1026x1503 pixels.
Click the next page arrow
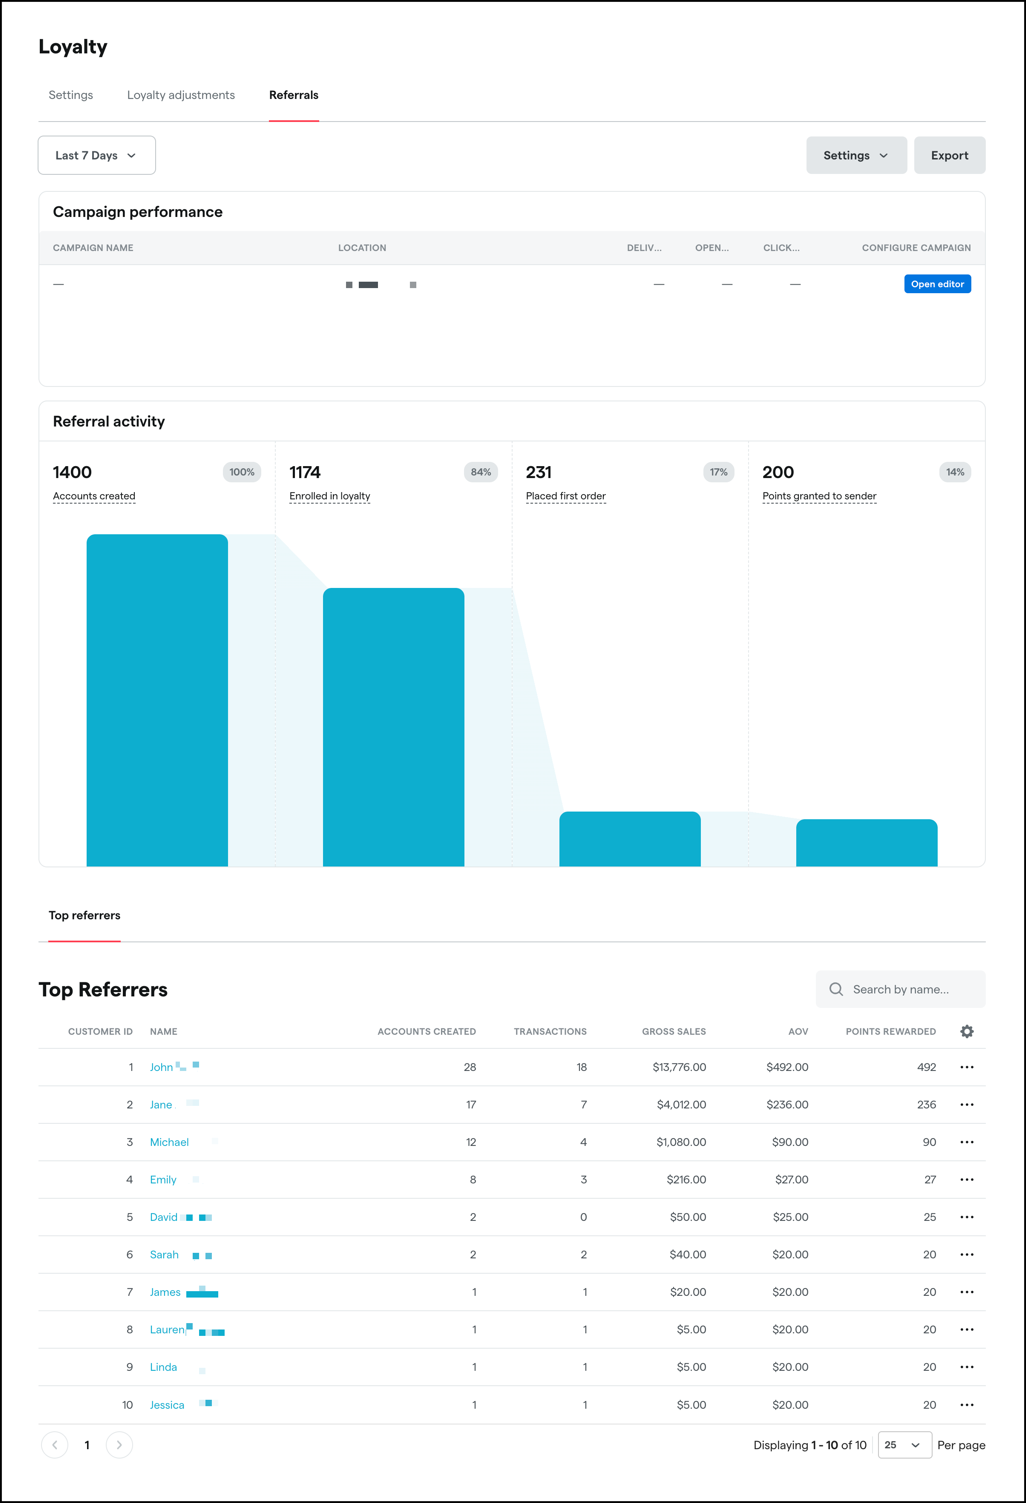pyautogui.click(x=119, y=1445)
